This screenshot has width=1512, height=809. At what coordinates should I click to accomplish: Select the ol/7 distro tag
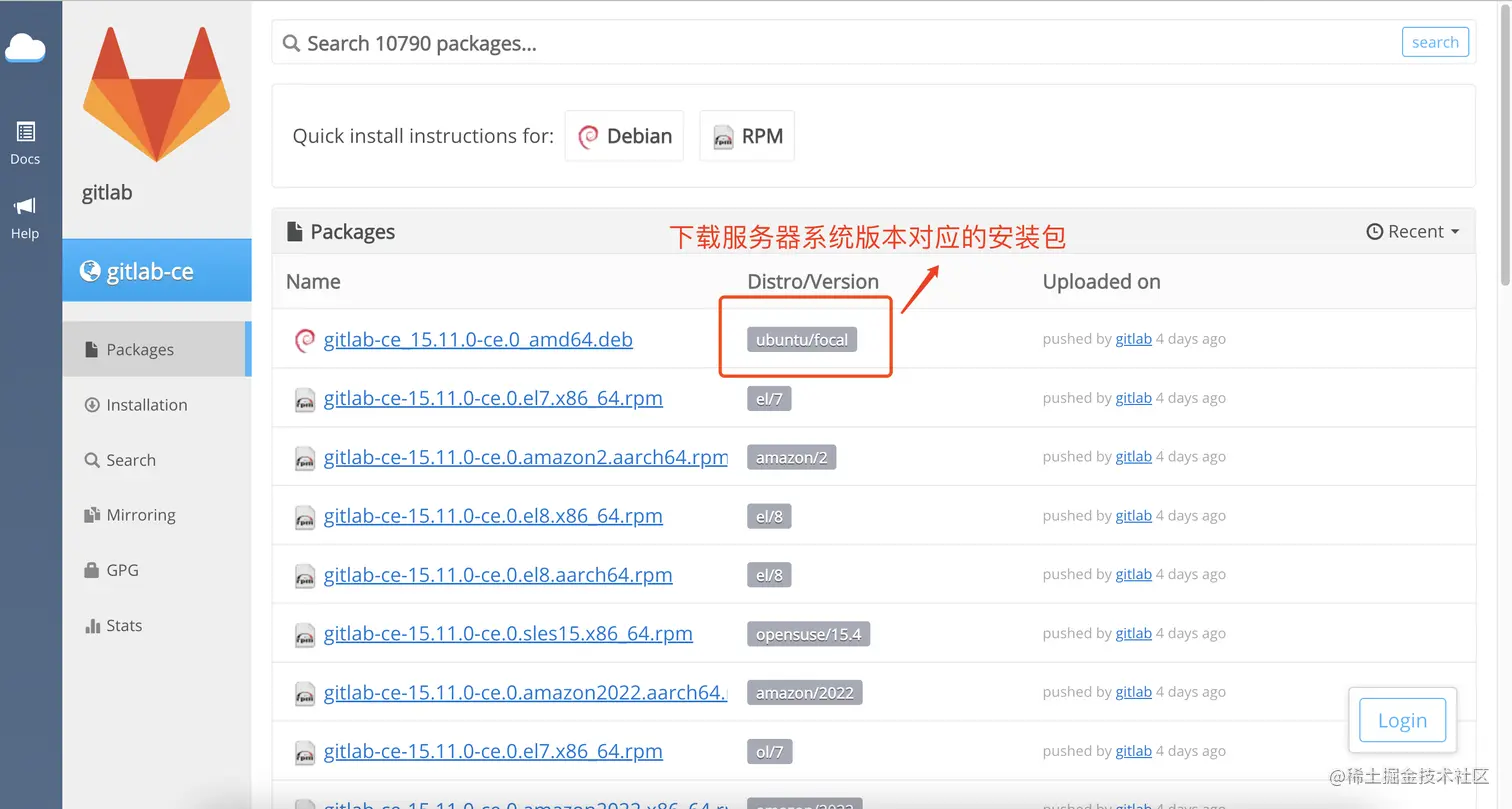click(x=769, y=752)
